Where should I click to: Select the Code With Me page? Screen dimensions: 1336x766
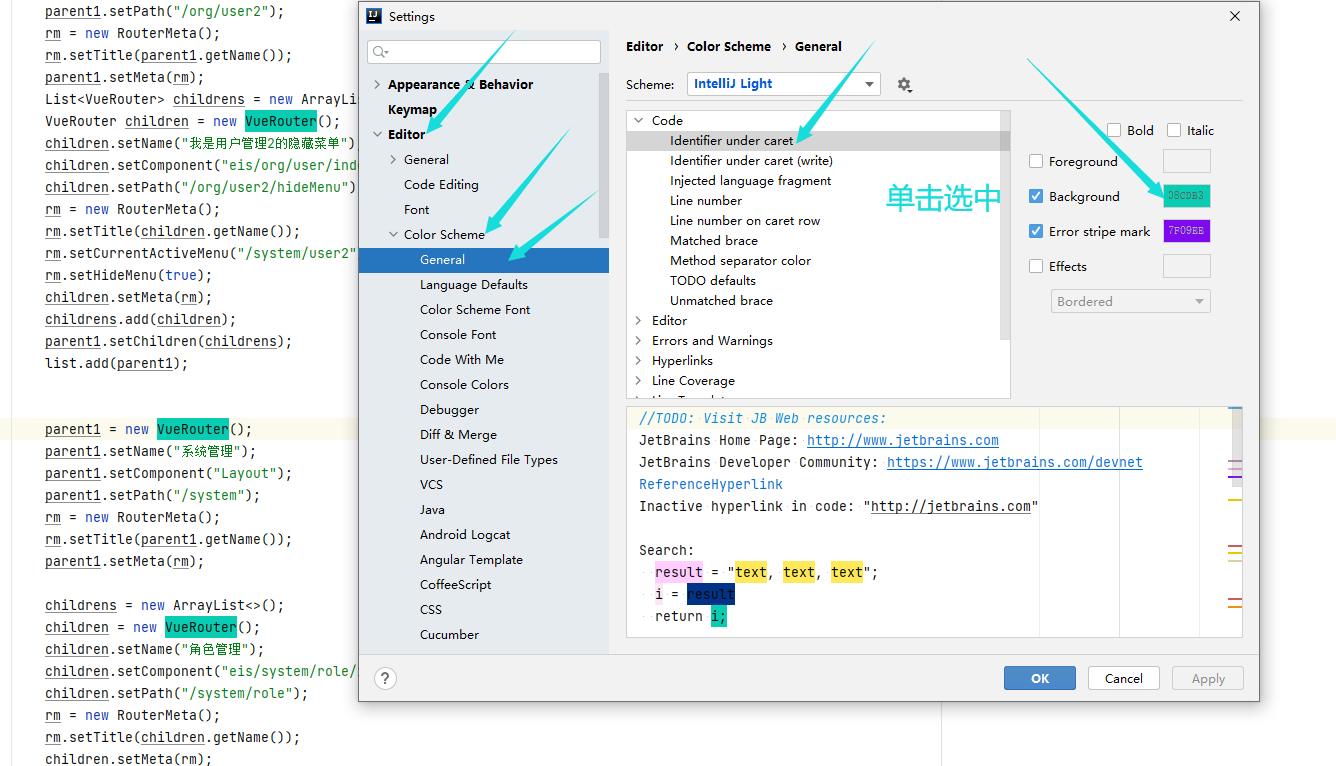[x=462, y=359]
